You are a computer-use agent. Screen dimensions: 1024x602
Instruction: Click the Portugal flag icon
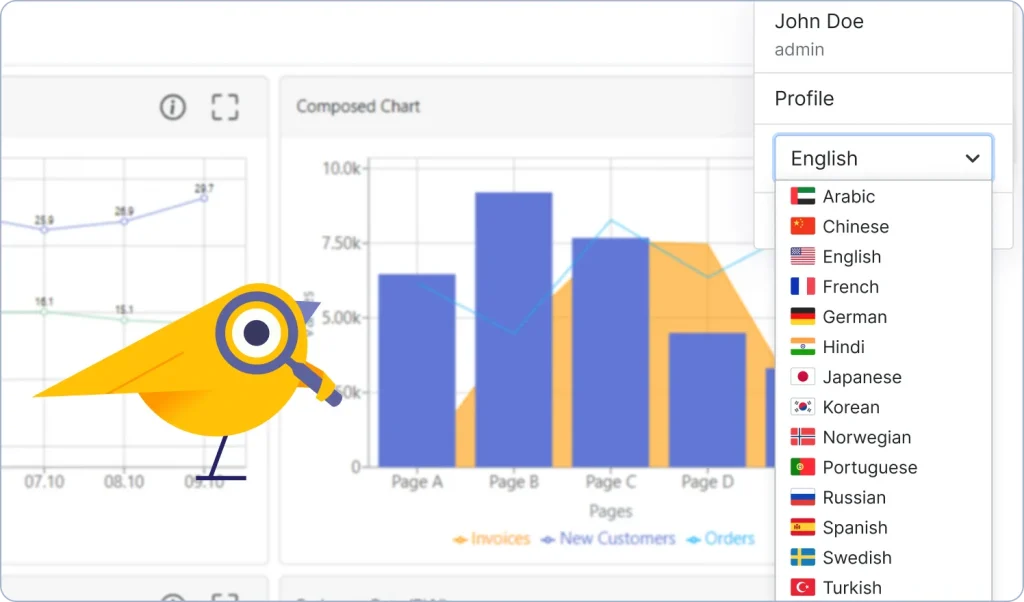pyautogui.click(x=803, y=466)
